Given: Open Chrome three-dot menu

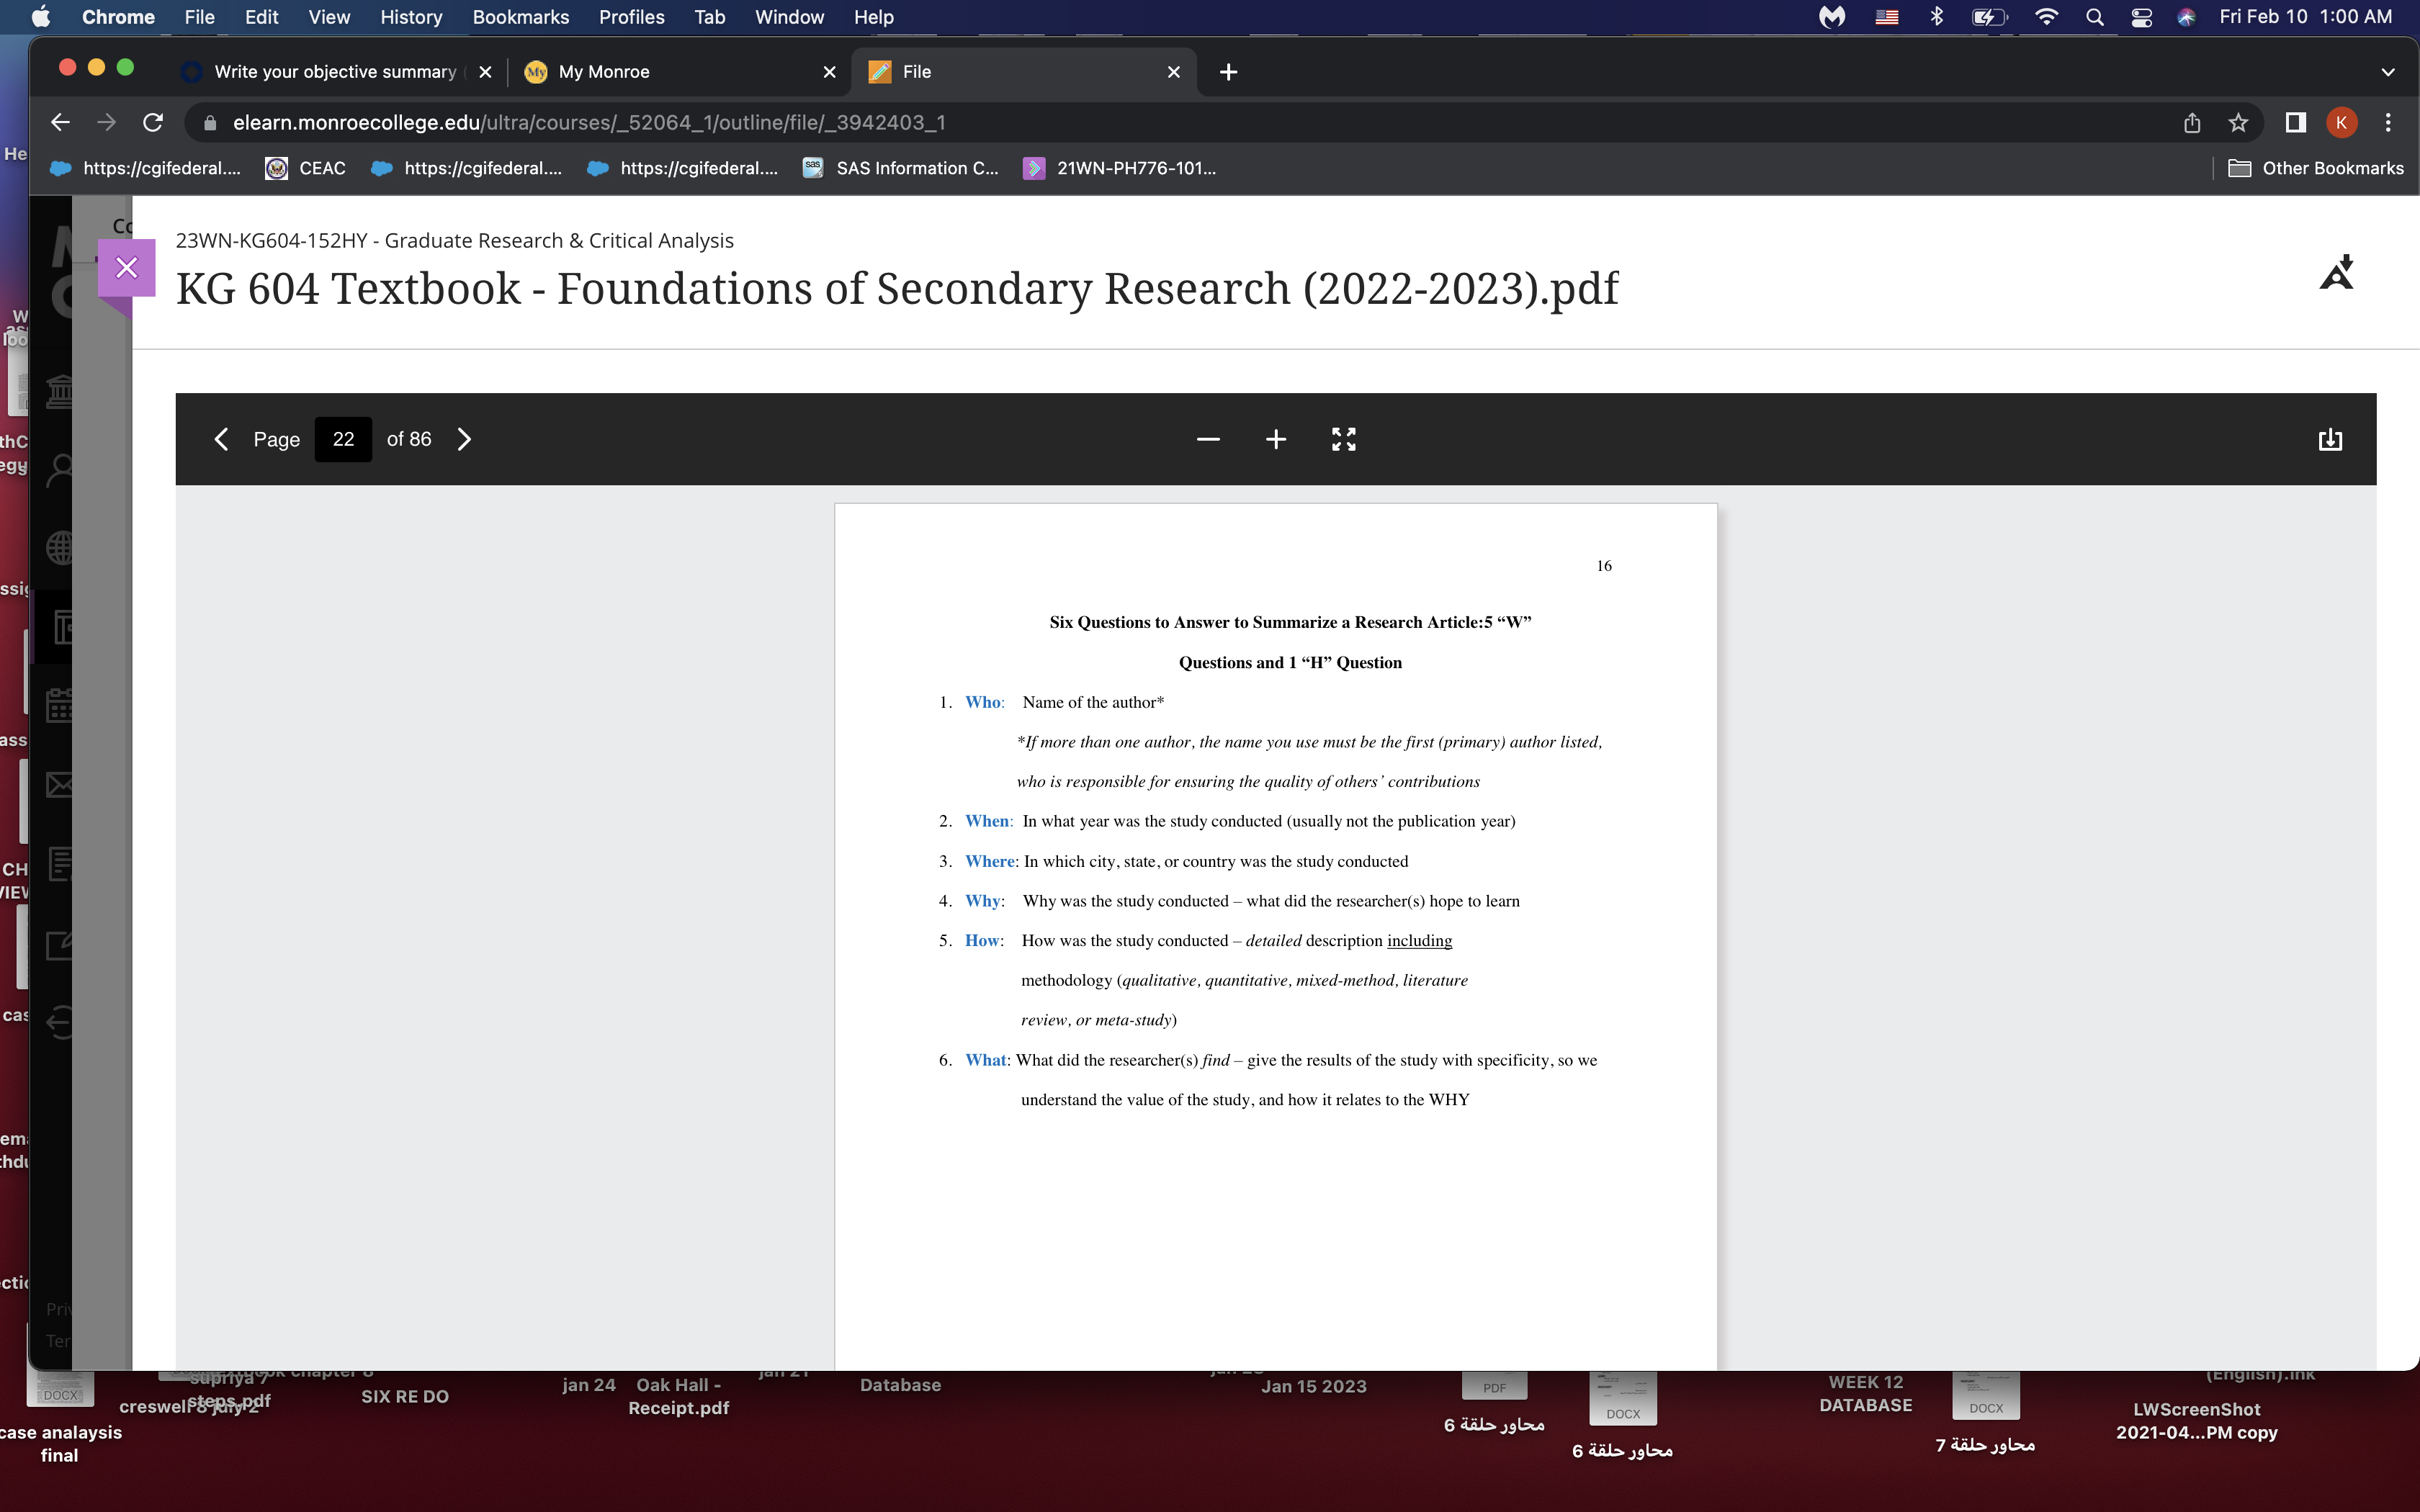Looking at the screenshot, I should (2388, 122).
